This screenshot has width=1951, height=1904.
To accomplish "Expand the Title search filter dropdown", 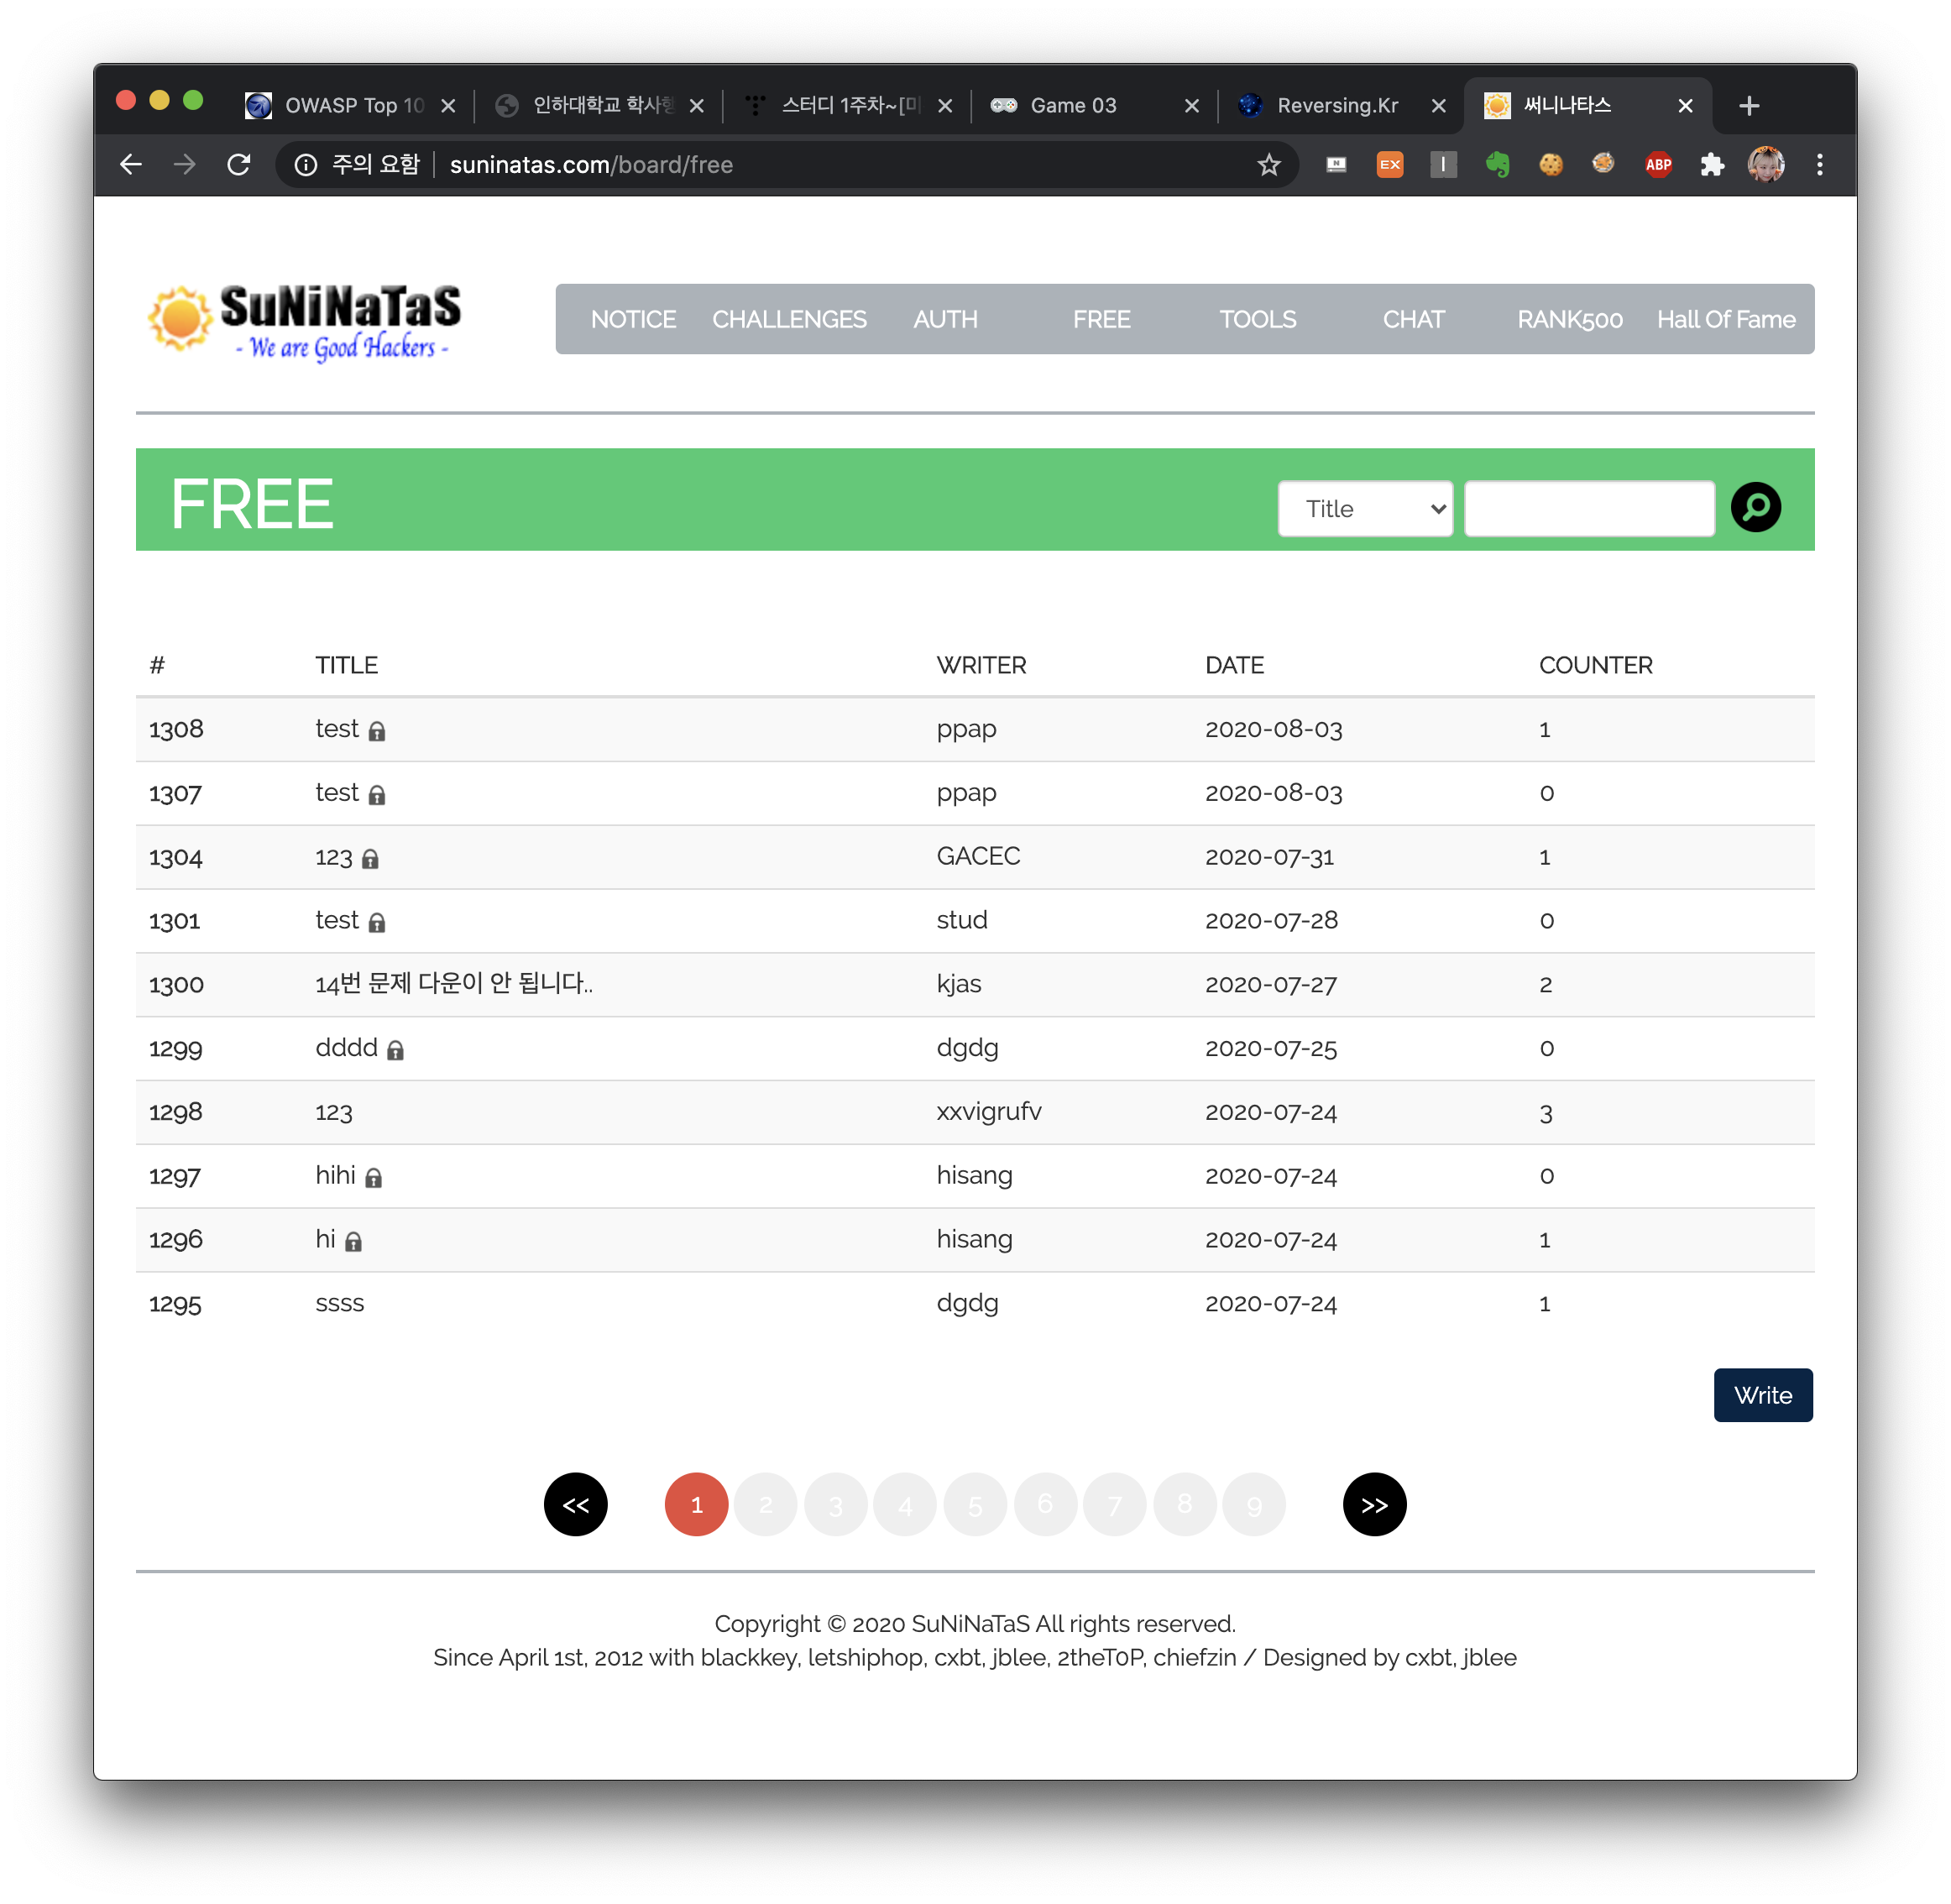I will (x=1364, y=509).
